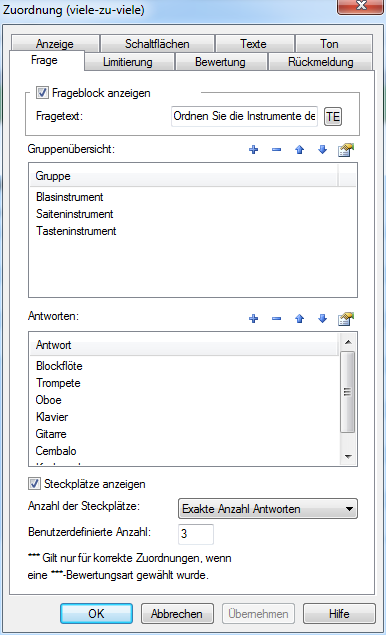
Task: Open the Schaltflächen tab
Action: [157, 43]
